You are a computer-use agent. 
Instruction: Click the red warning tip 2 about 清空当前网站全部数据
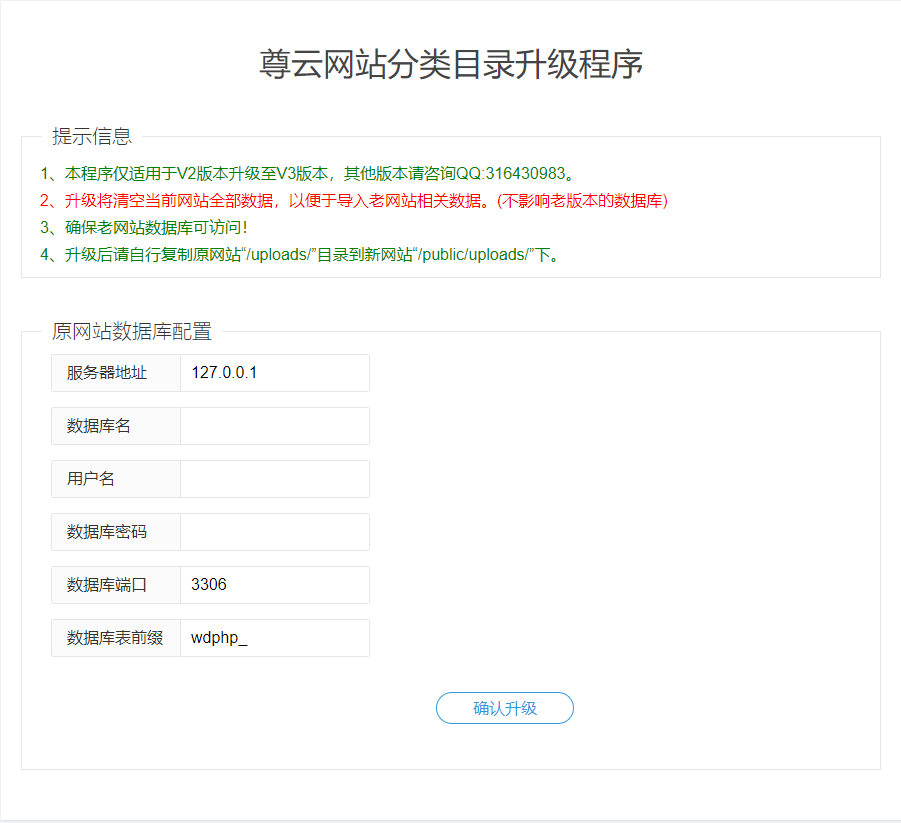coord(354,201)
